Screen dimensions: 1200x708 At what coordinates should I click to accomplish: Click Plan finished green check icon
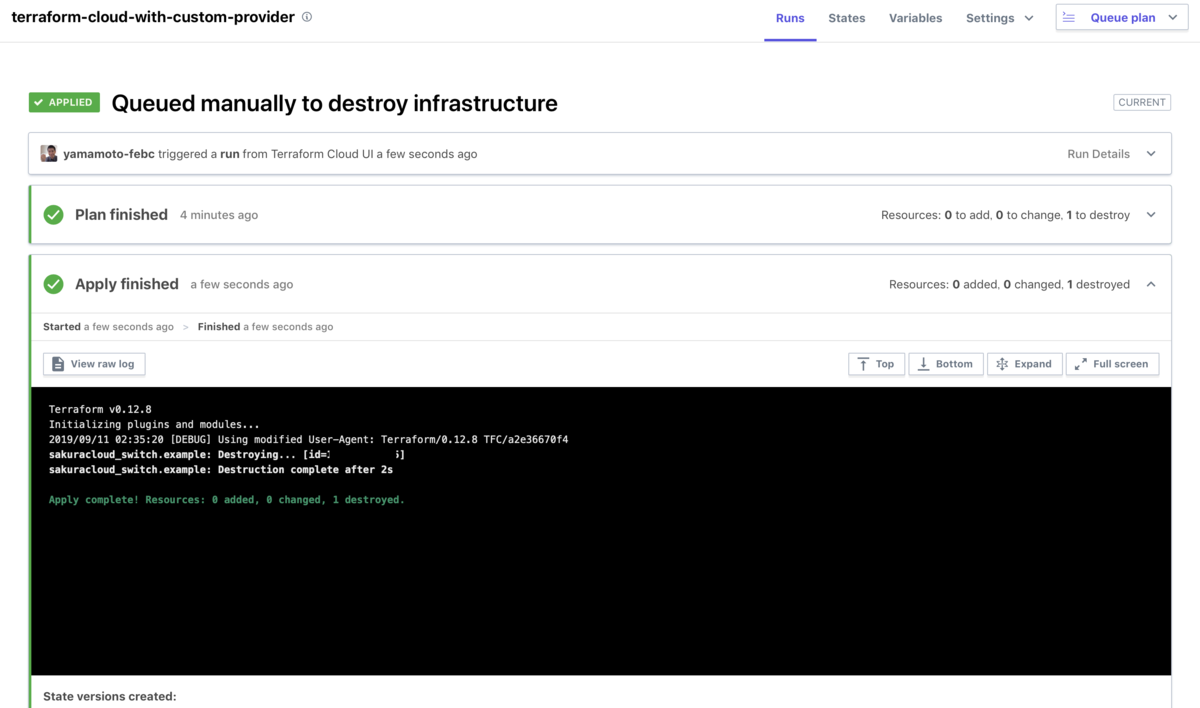54,215
